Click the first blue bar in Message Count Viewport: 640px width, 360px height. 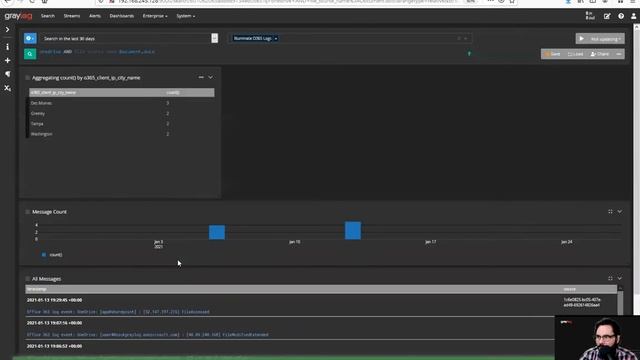(217, 232)
